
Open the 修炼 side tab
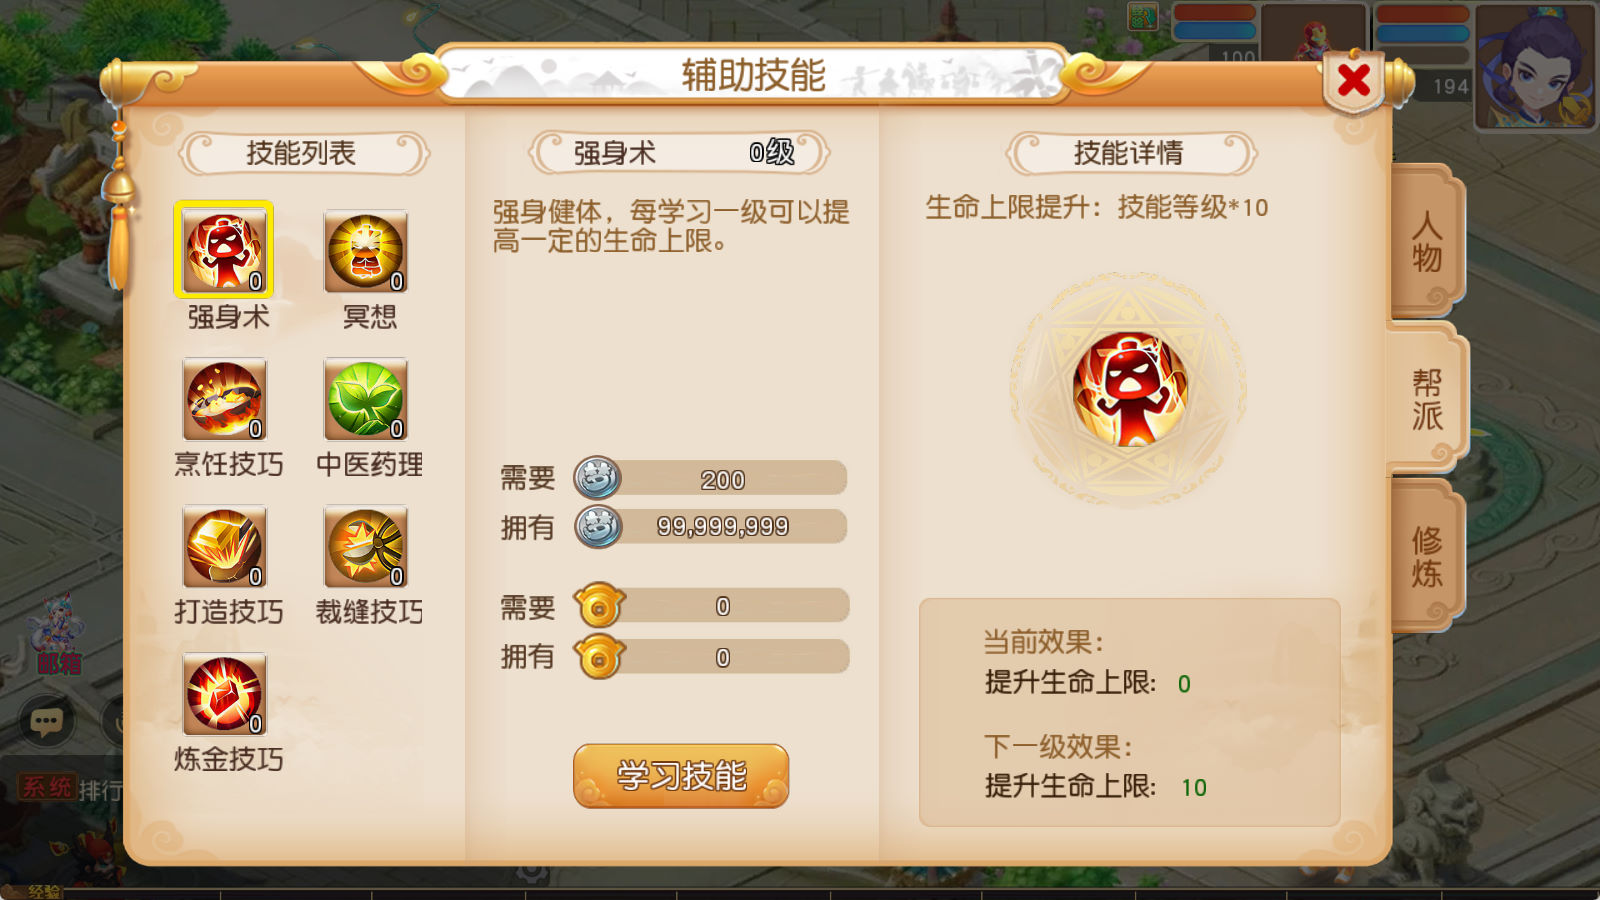pos(1427,556)
